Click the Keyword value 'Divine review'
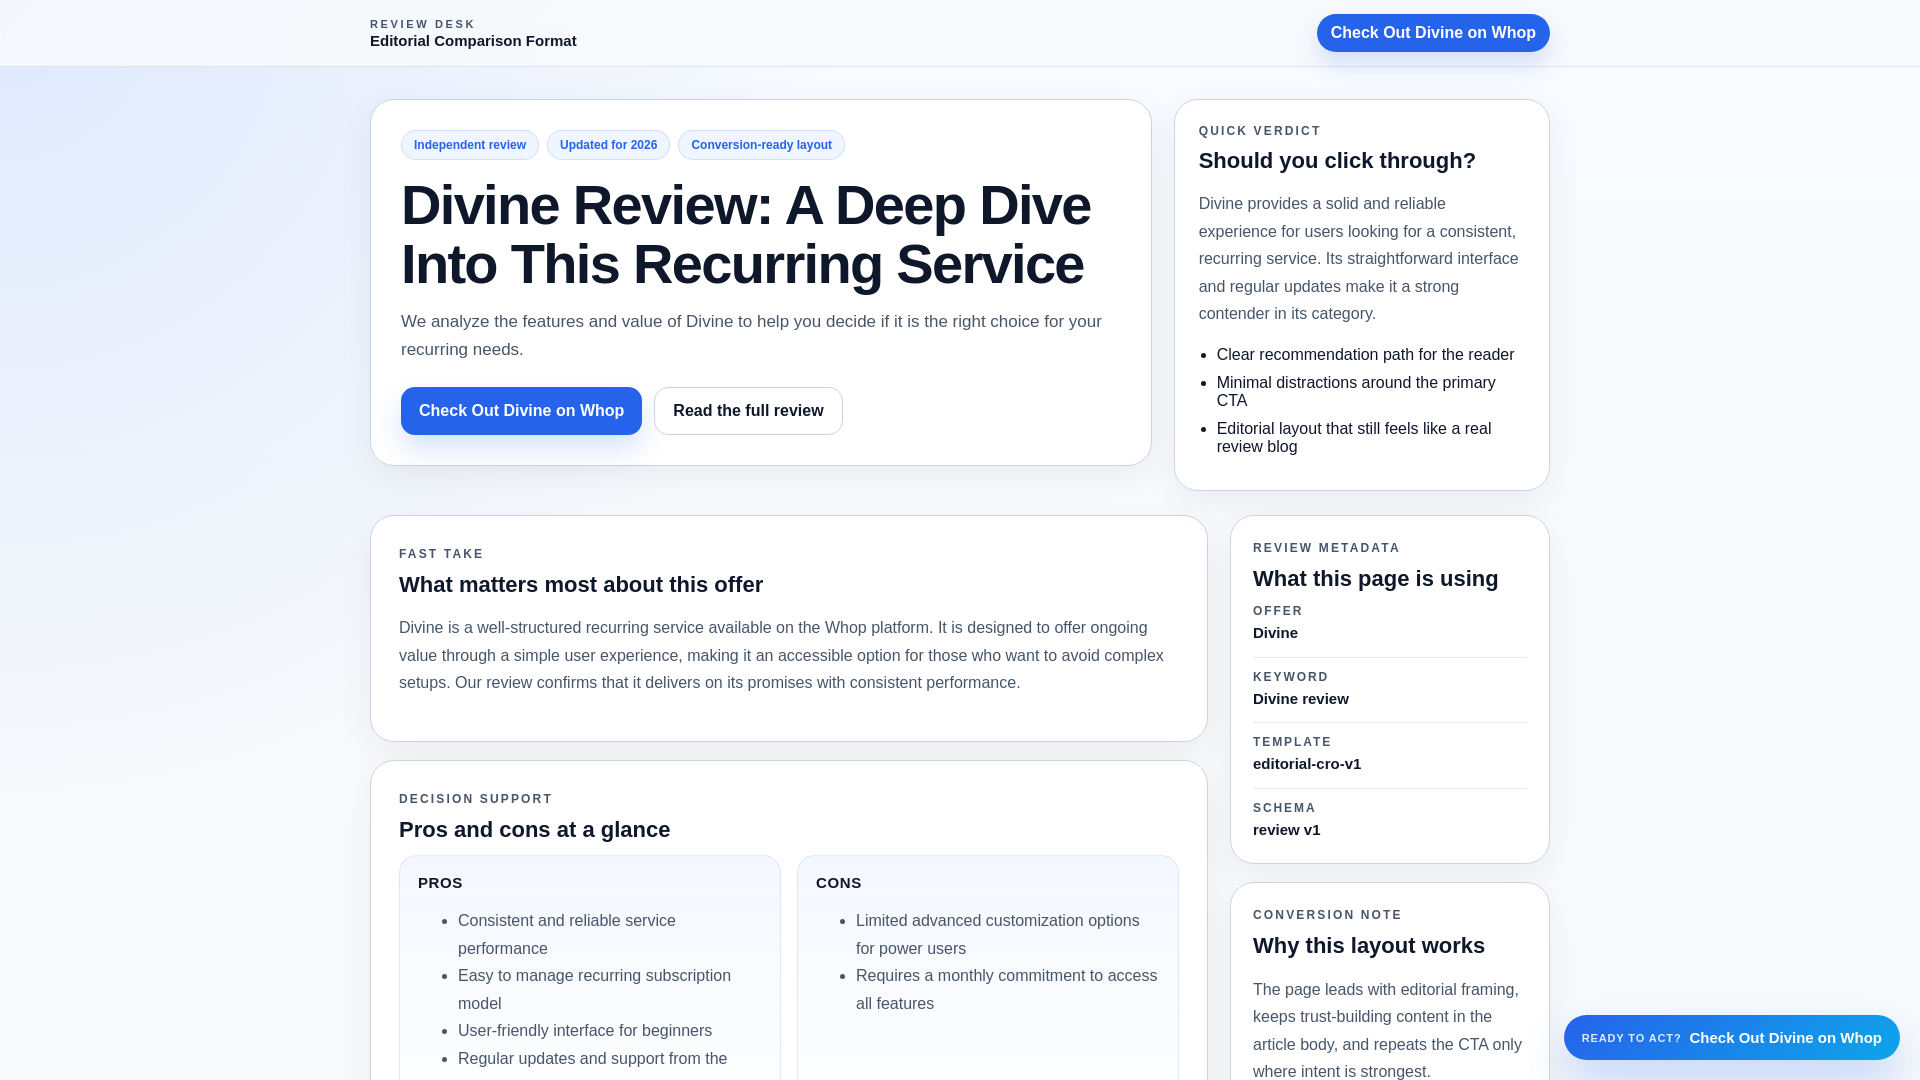This screenshot has height=1080, width=1920. (x=1300, y=699)
